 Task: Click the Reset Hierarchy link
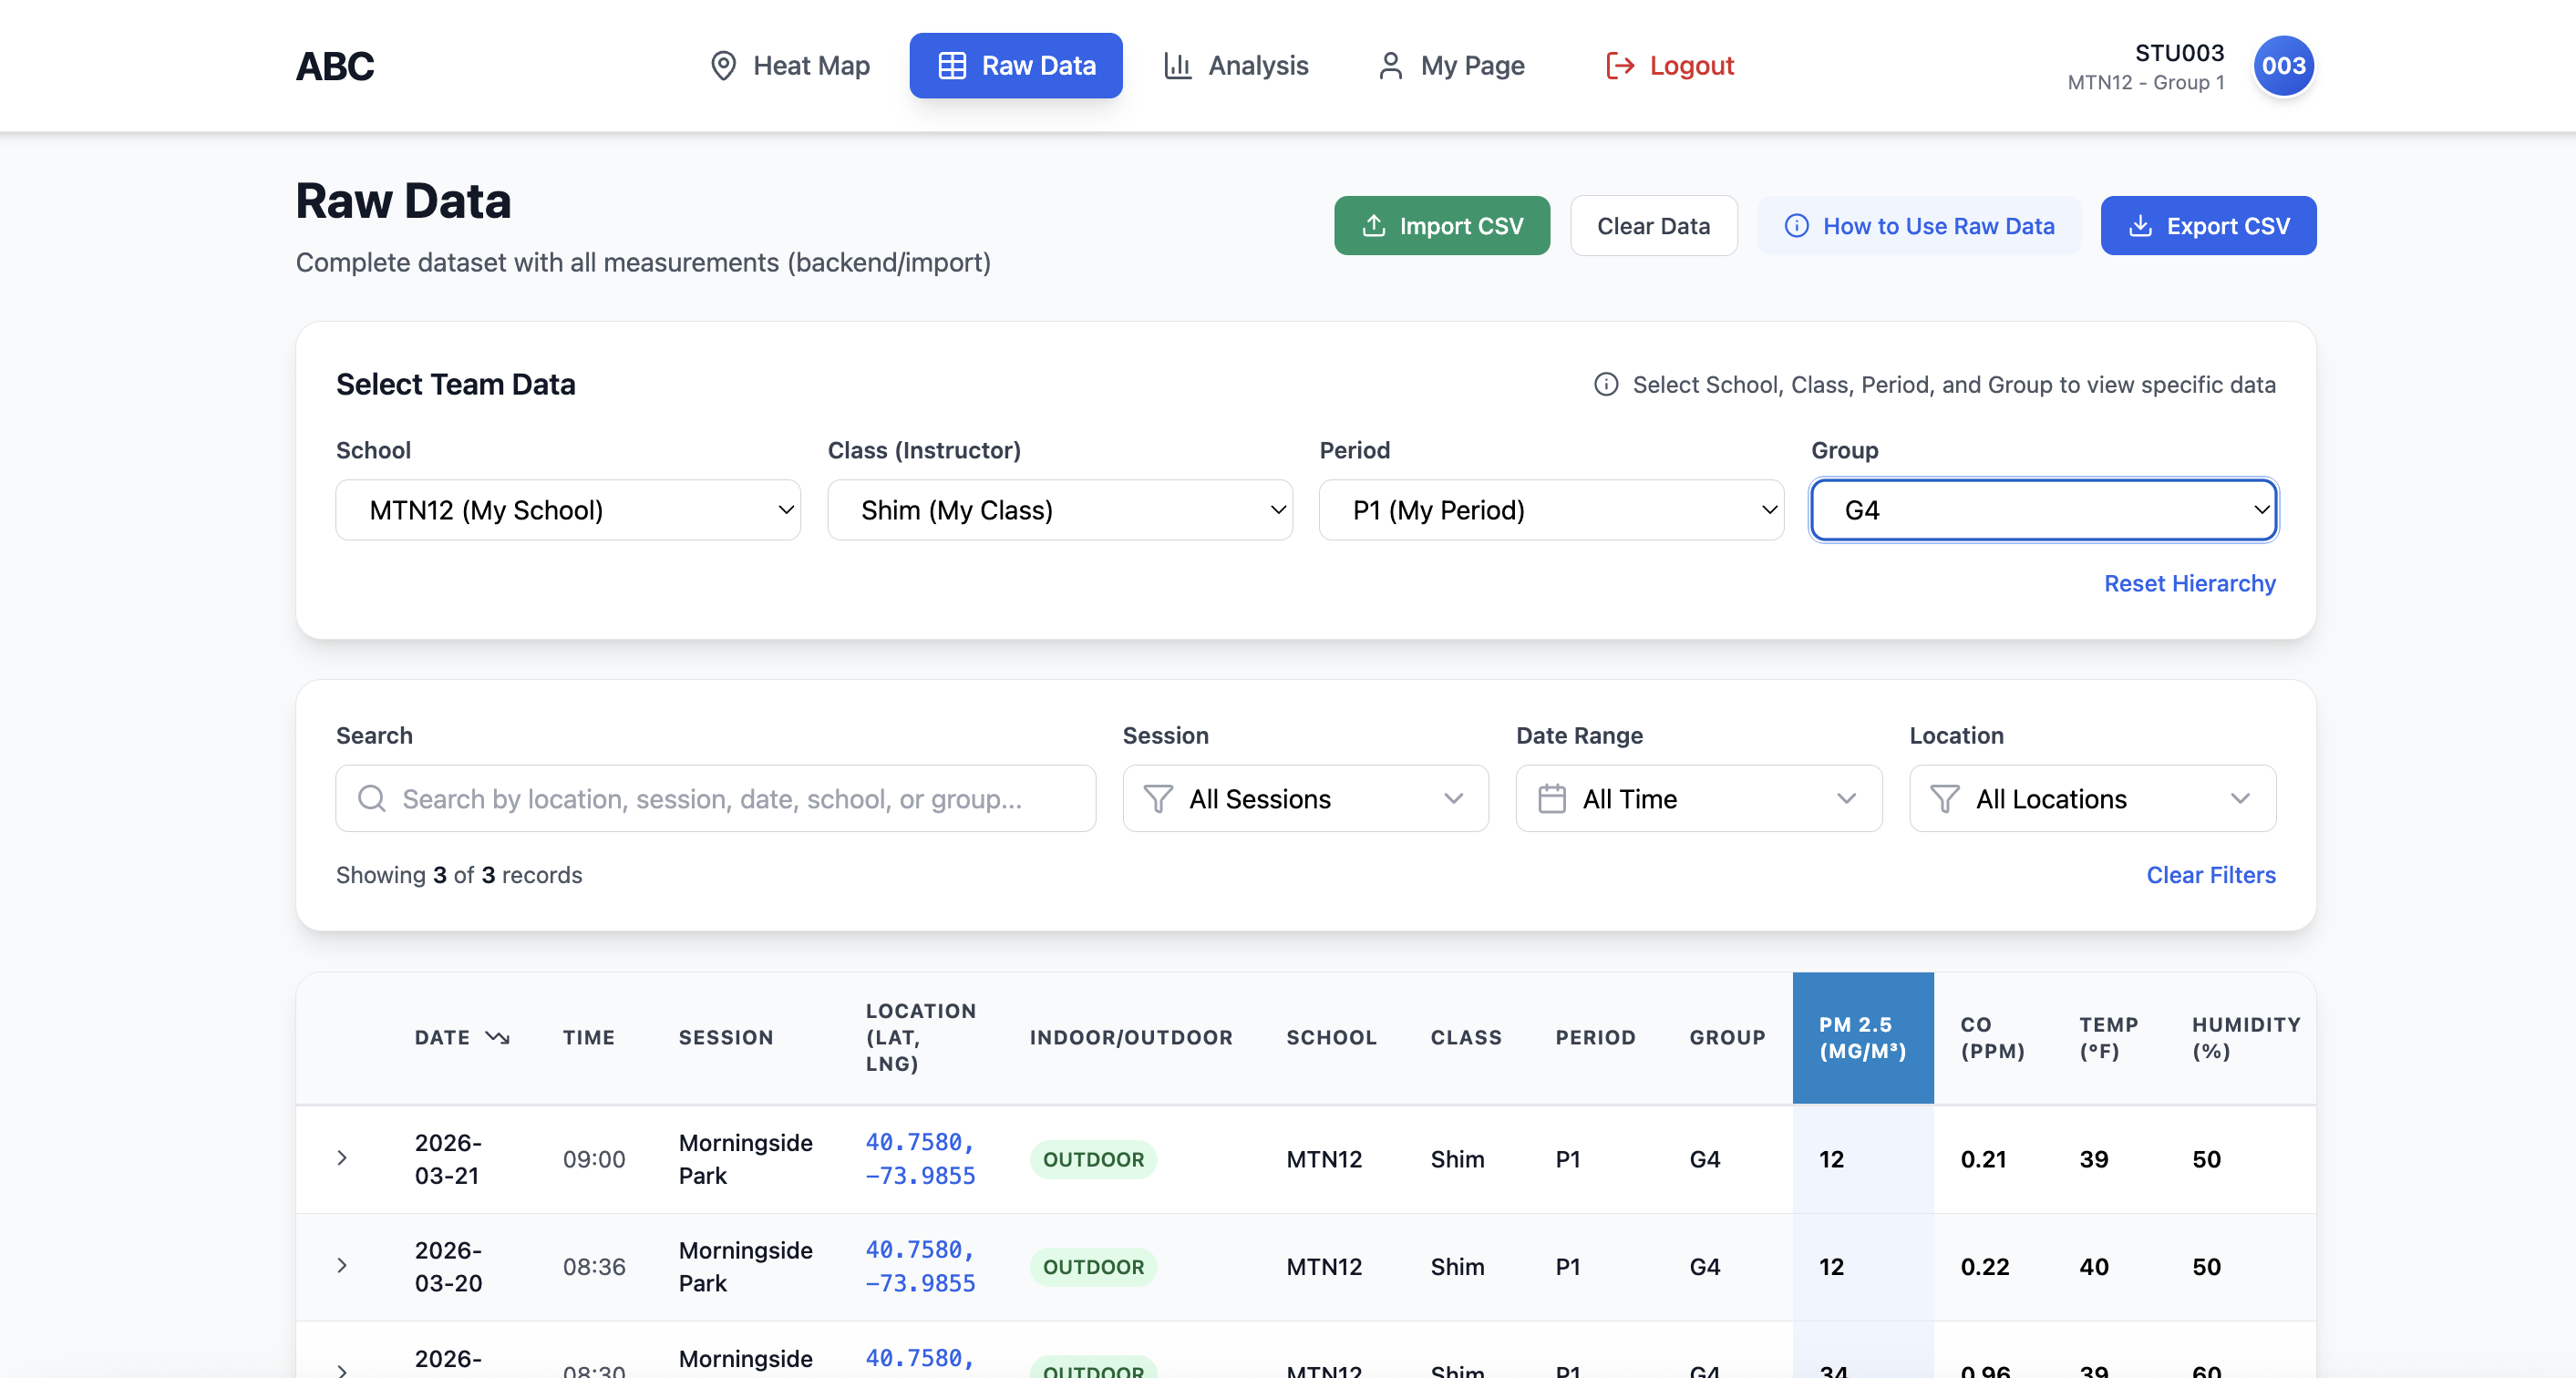[2189, 583]
